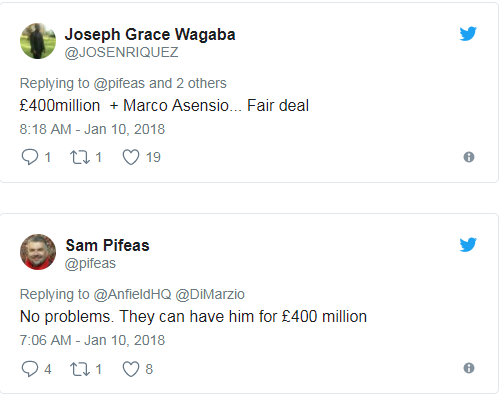Open info icon on Sam's tweet
Viewport: 499px width, 395px height.
pyautogui.click(x=469, y=368)
